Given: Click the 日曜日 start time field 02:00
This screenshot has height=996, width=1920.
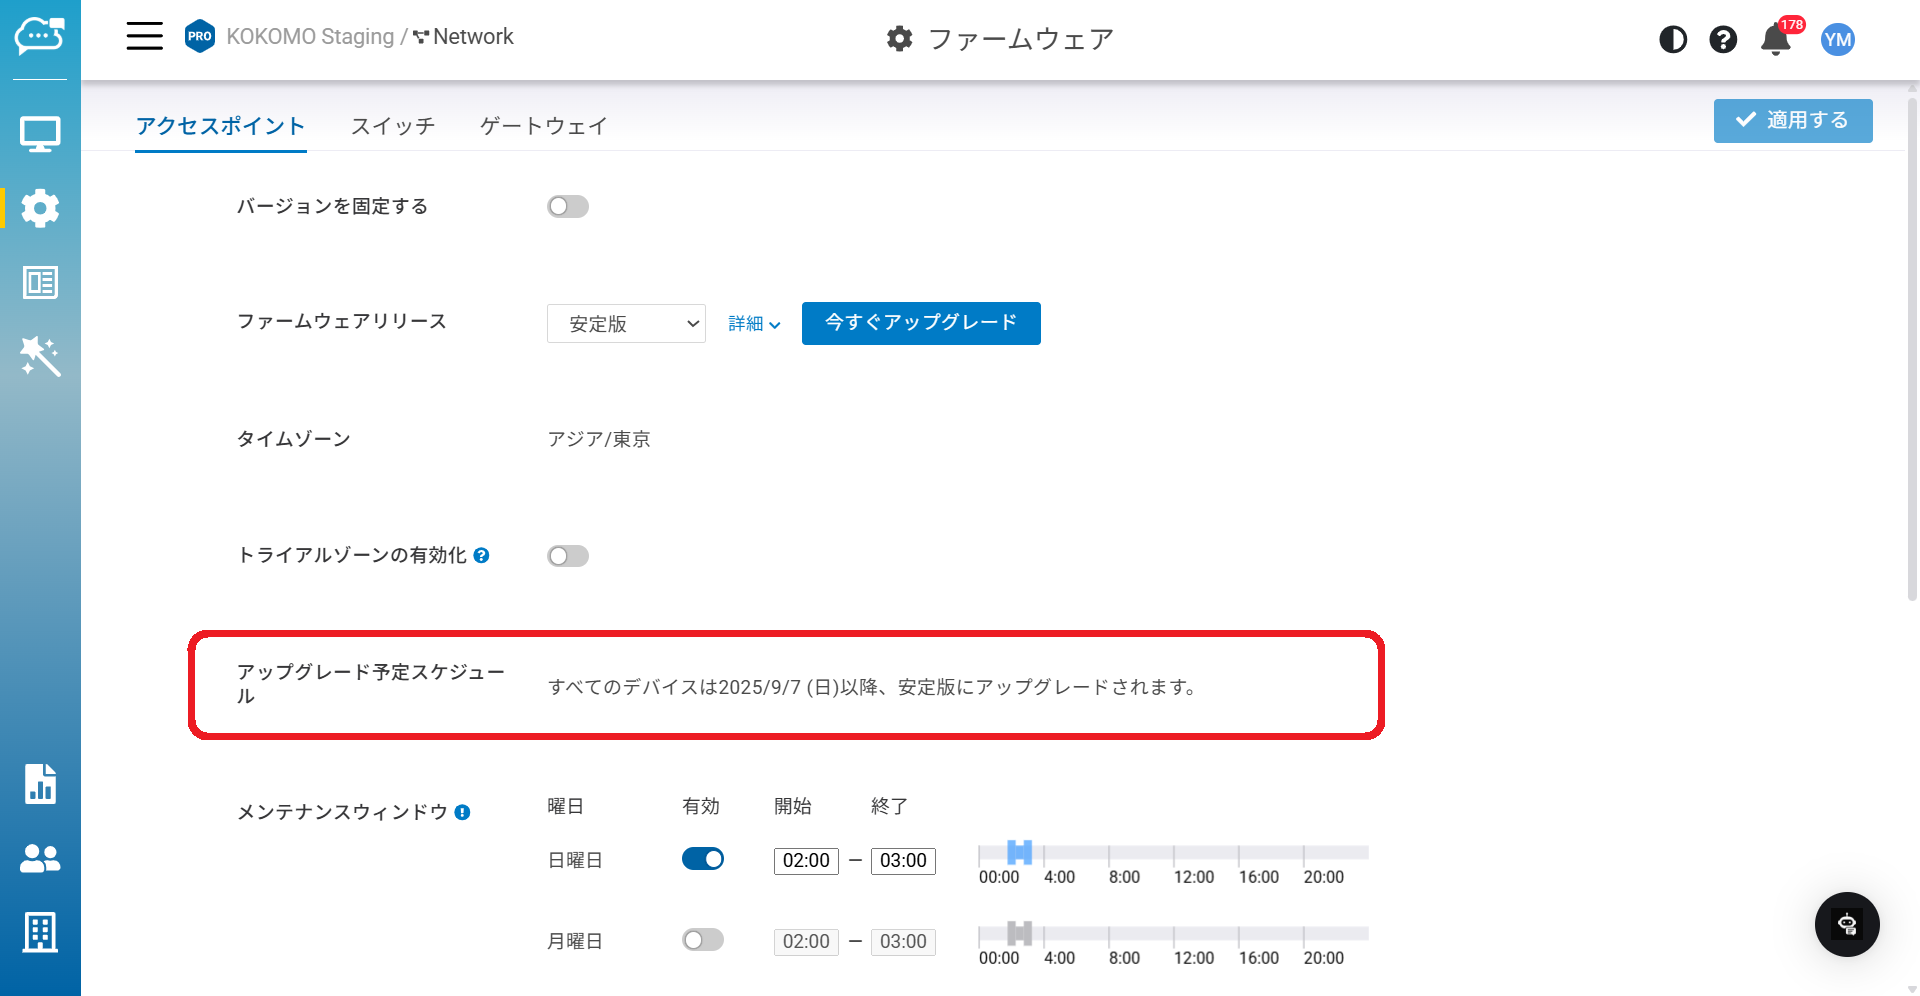Looking at the screenshot, I should pos(806,861).
